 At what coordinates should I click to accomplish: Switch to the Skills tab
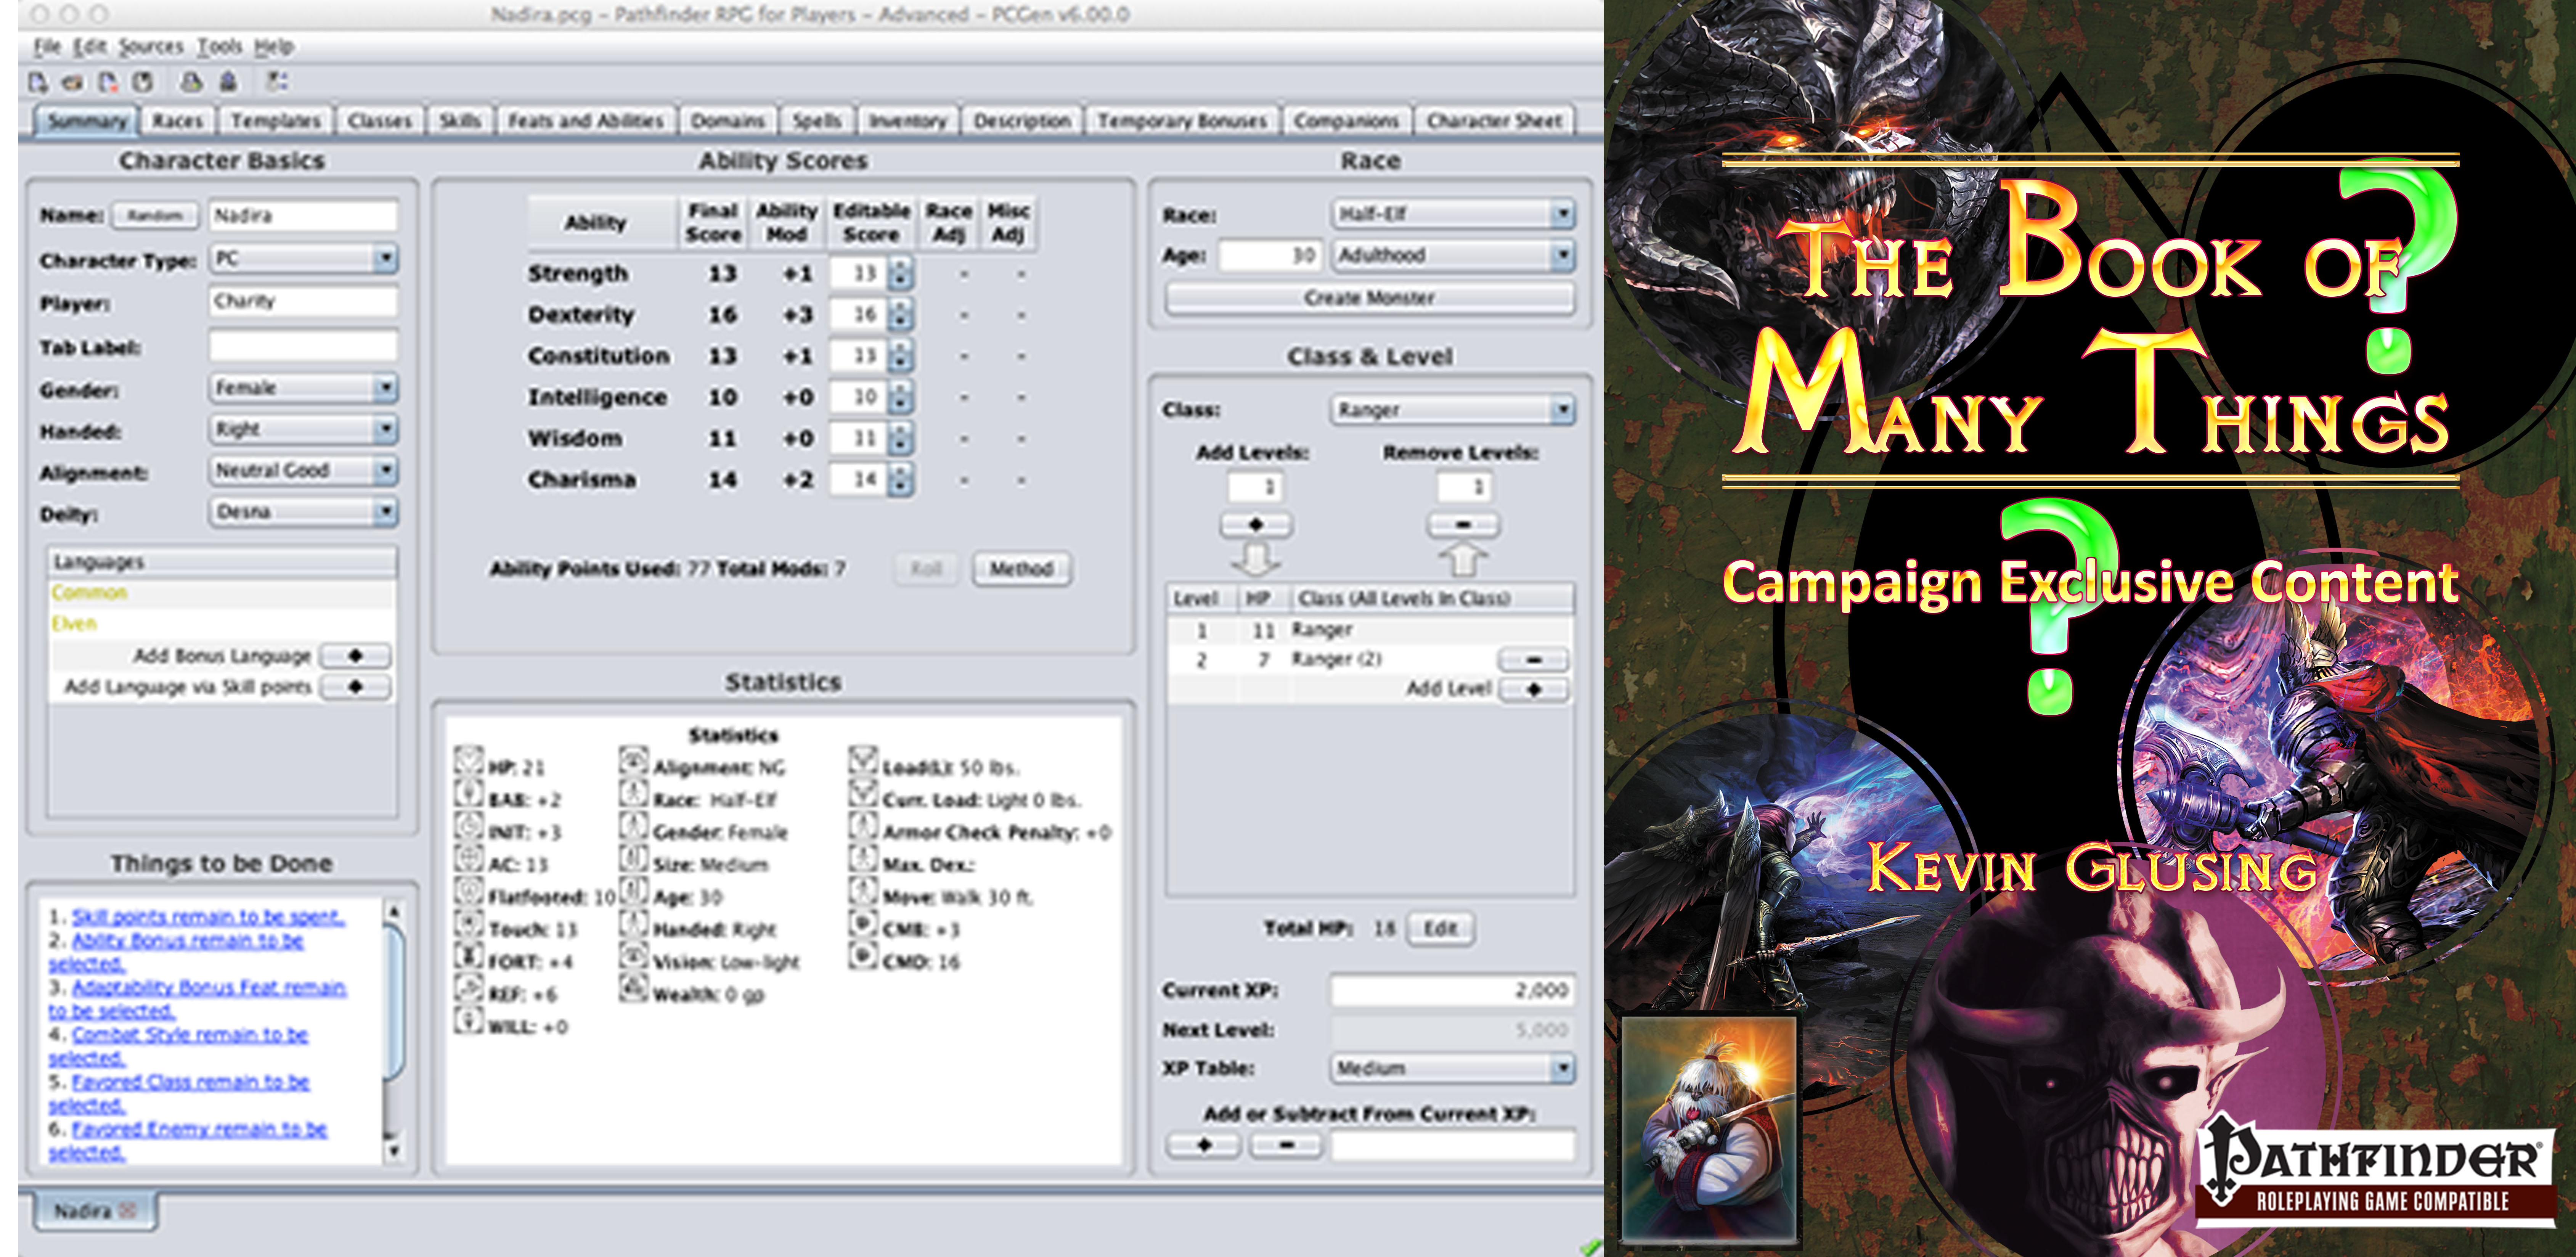tap(460, 121)
